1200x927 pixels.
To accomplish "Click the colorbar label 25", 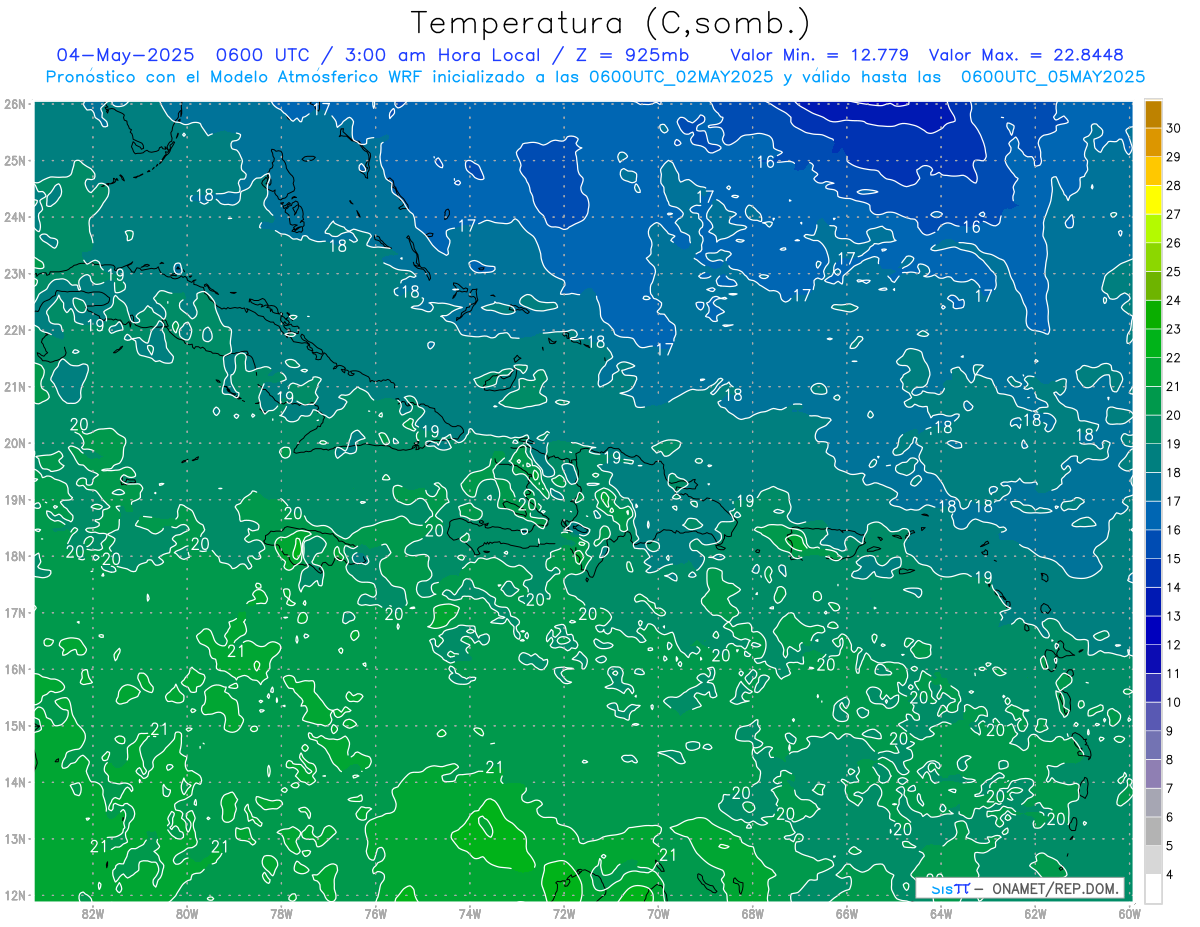I will point(1174,271).
